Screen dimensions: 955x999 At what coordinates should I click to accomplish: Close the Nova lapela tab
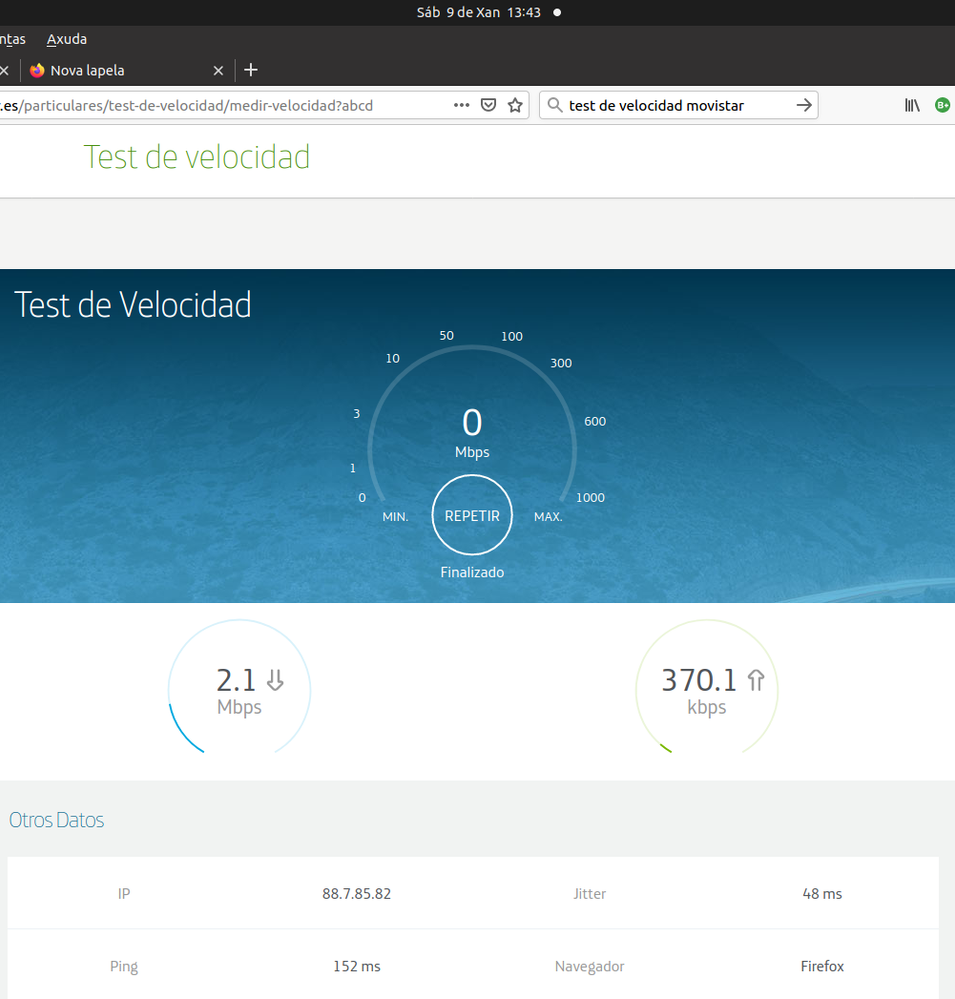218,70
